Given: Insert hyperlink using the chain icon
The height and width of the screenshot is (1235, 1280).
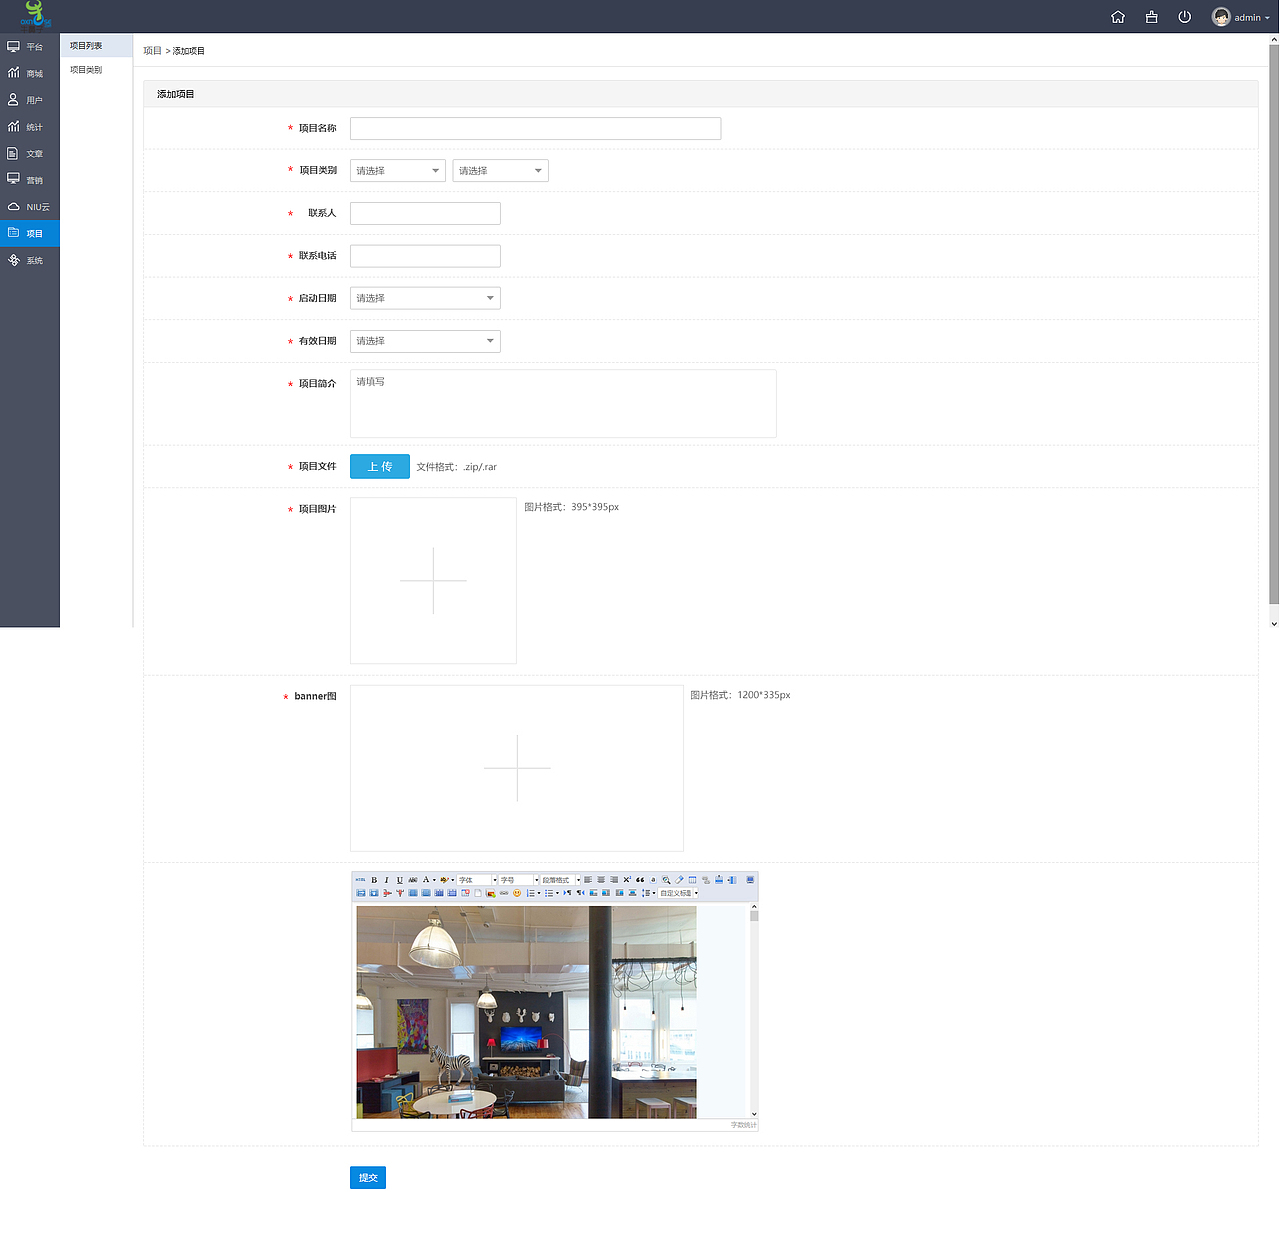Looking at the screenshot, I should (504, 893).
